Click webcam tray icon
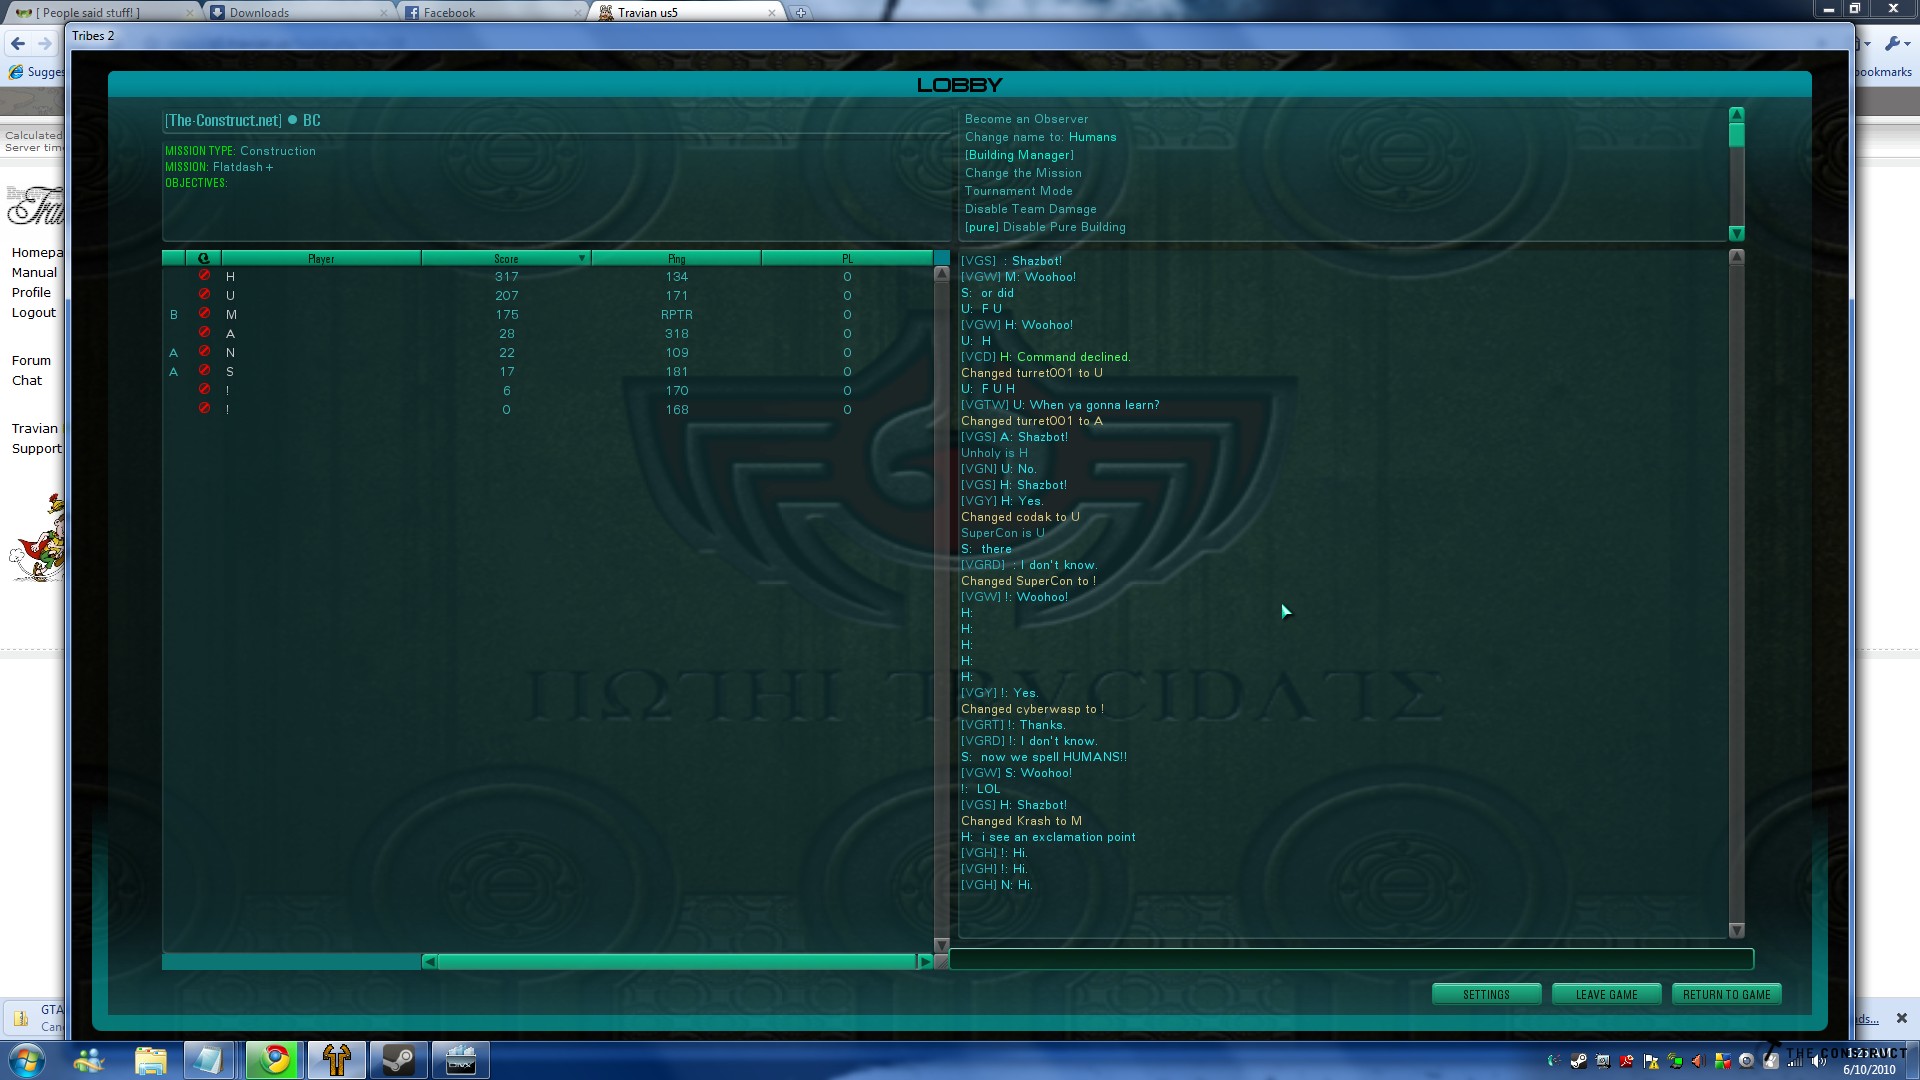Screen dimensions: 1920x1080 (x=1747, y=1060)
